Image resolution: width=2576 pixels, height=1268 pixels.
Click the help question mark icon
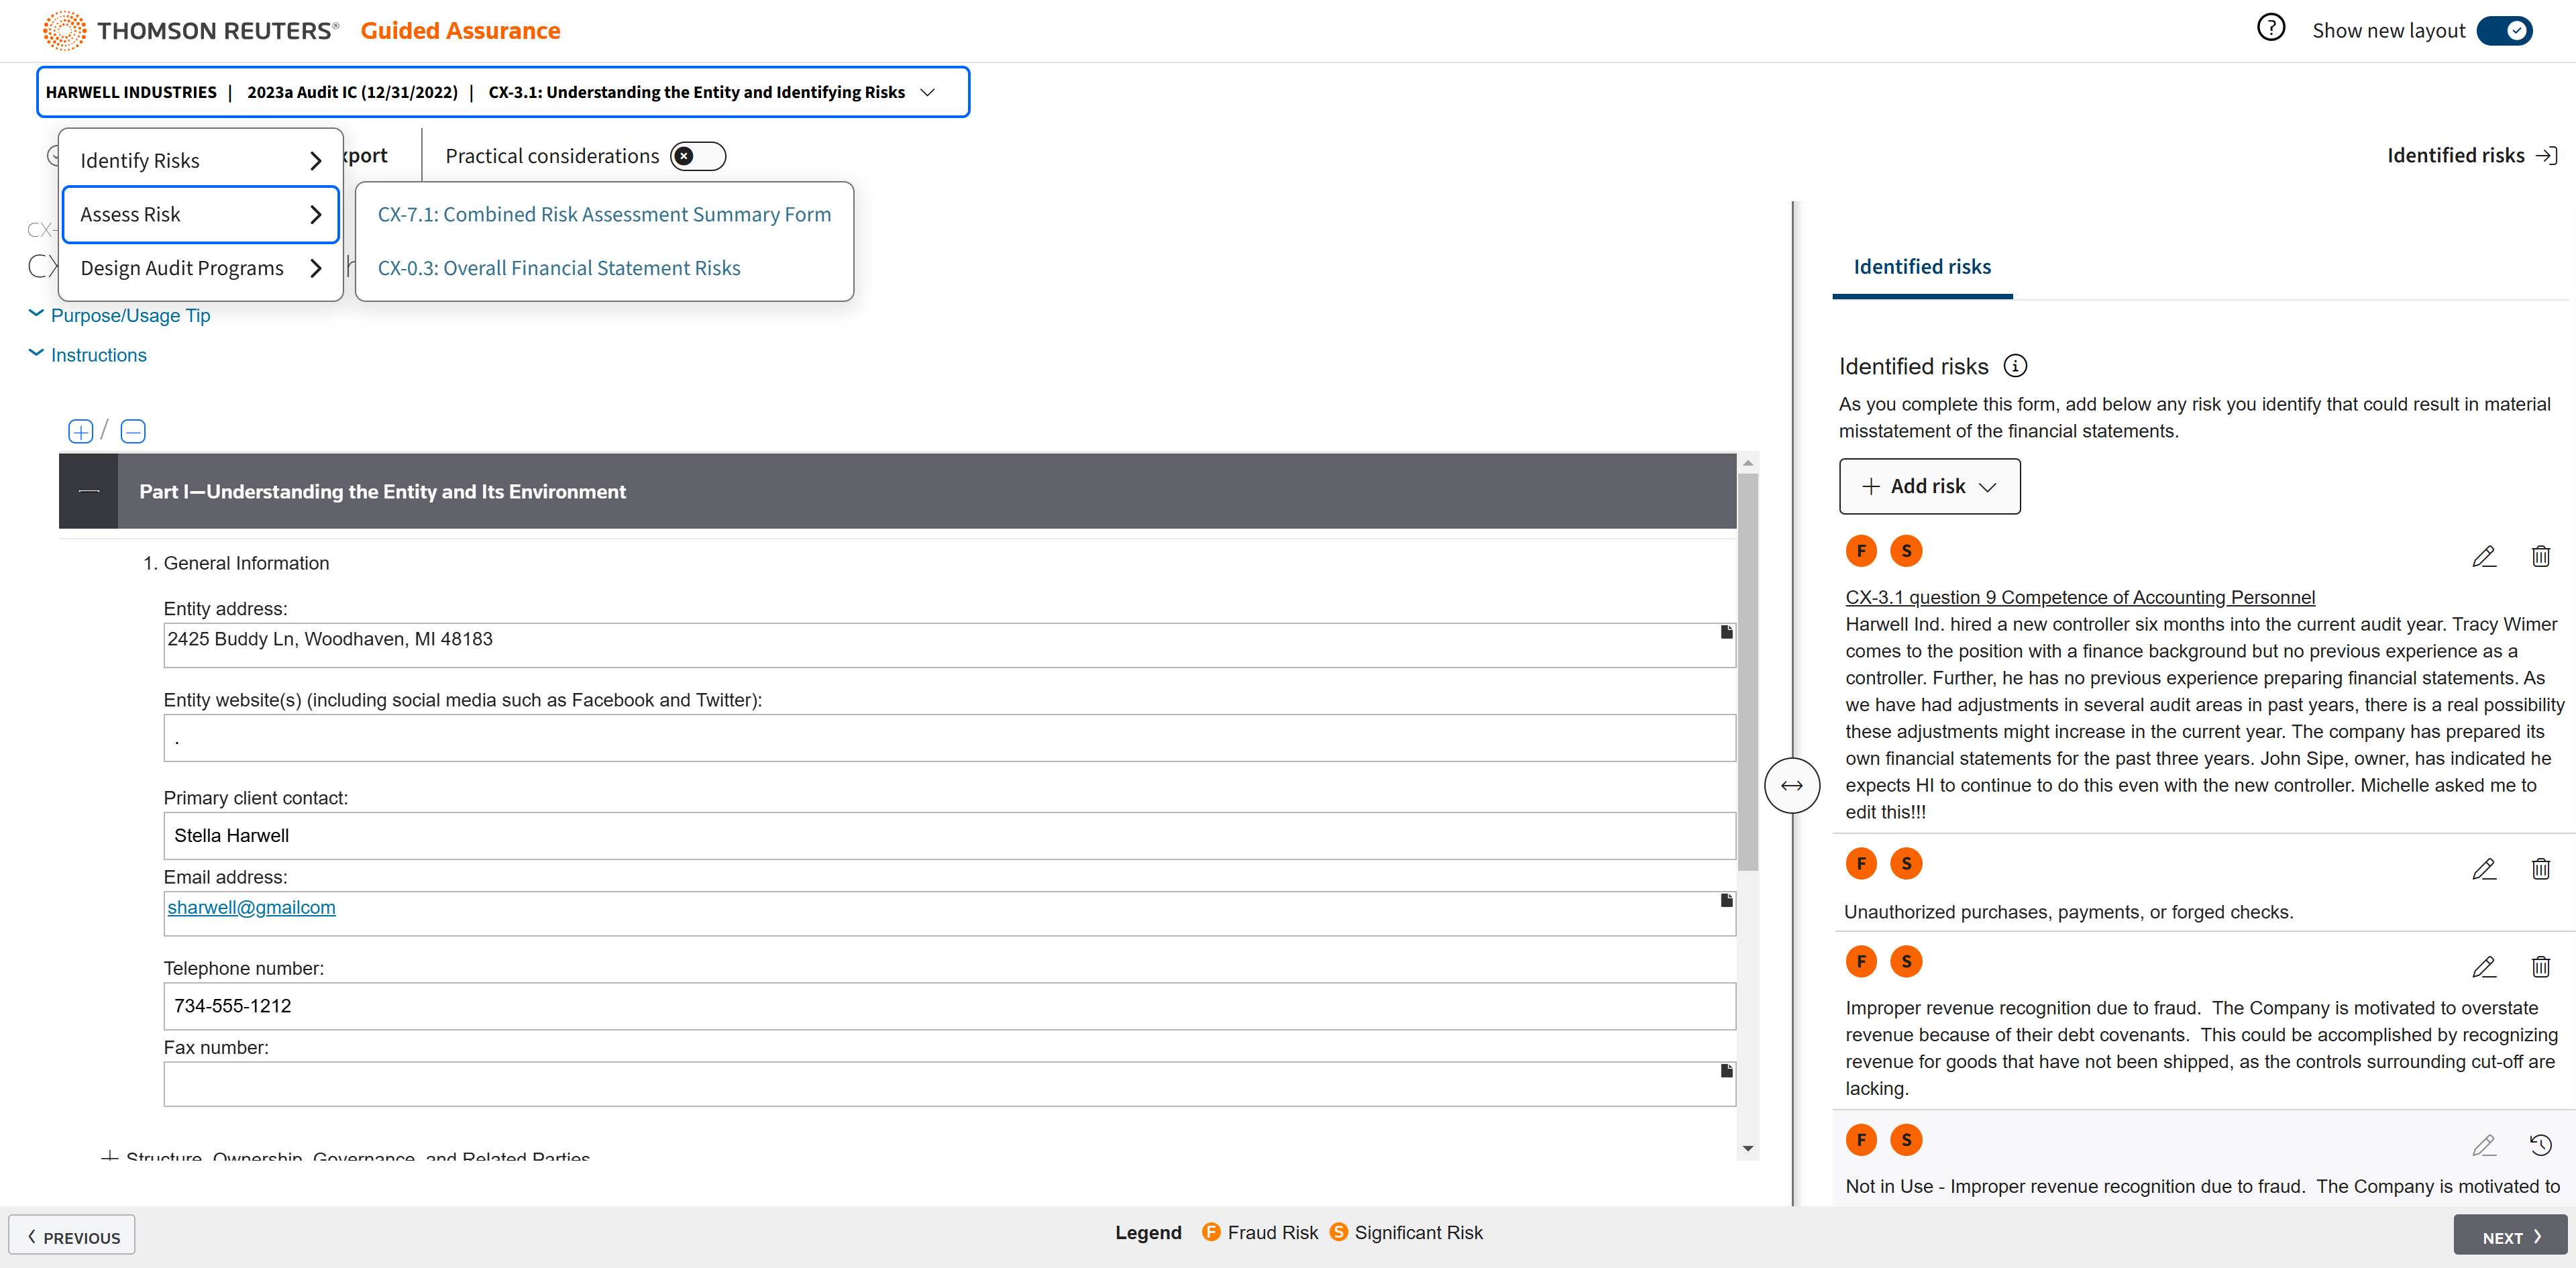pyautogui.click(x=2270, y=28)
